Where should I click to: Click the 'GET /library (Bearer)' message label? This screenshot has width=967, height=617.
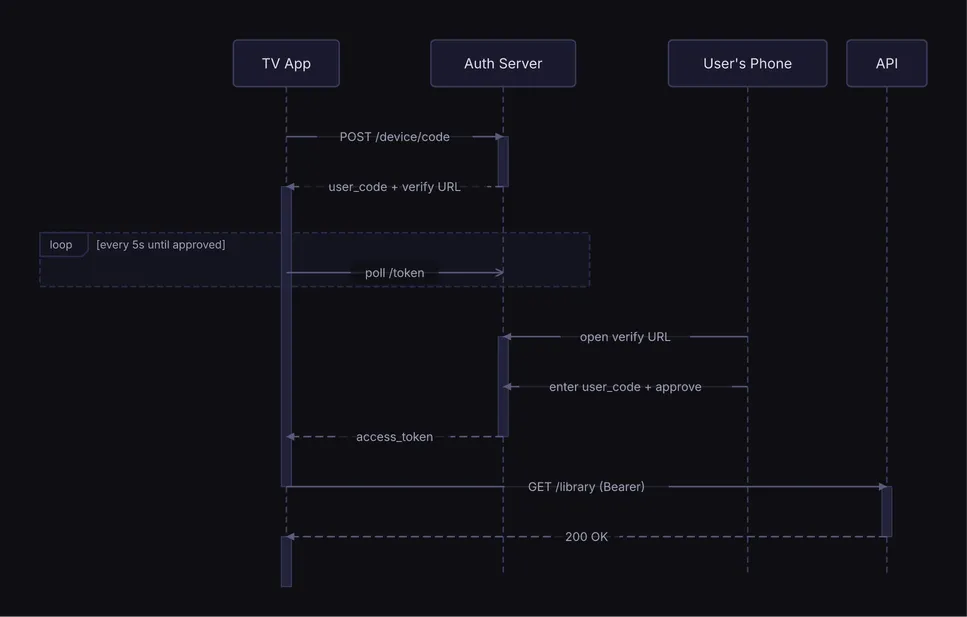586,487
